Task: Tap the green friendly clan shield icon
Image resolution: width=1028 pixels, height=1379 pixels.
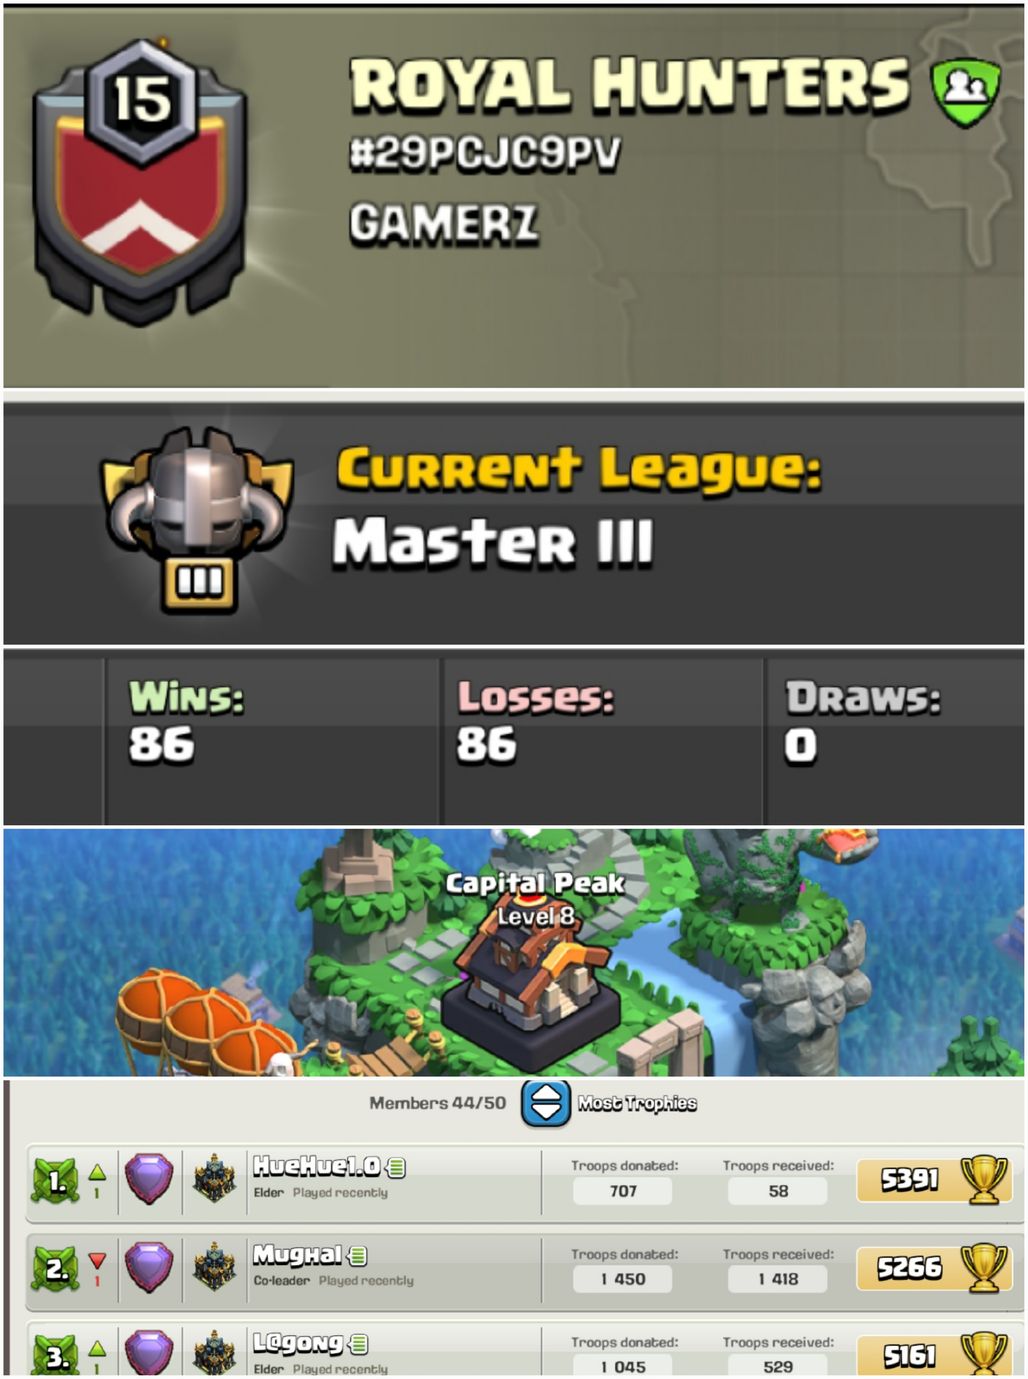Action: [965, 92]
